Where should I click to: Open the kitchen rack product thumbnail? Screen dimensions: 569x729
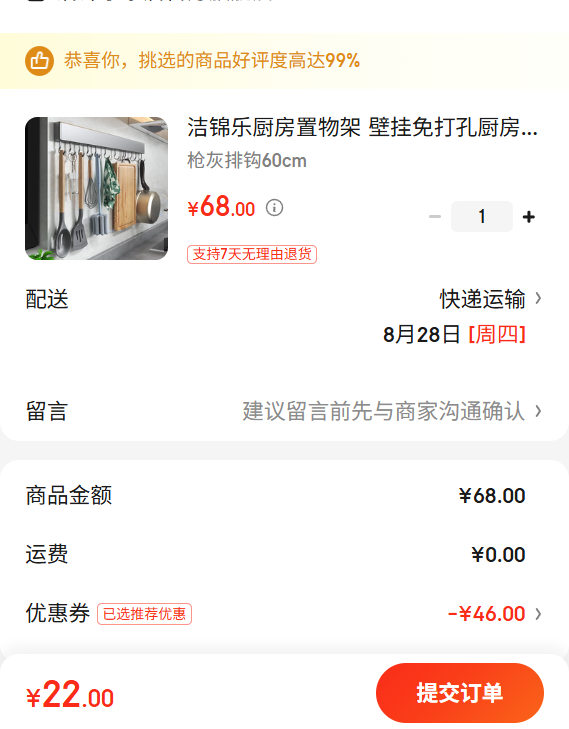coord(96,188)
